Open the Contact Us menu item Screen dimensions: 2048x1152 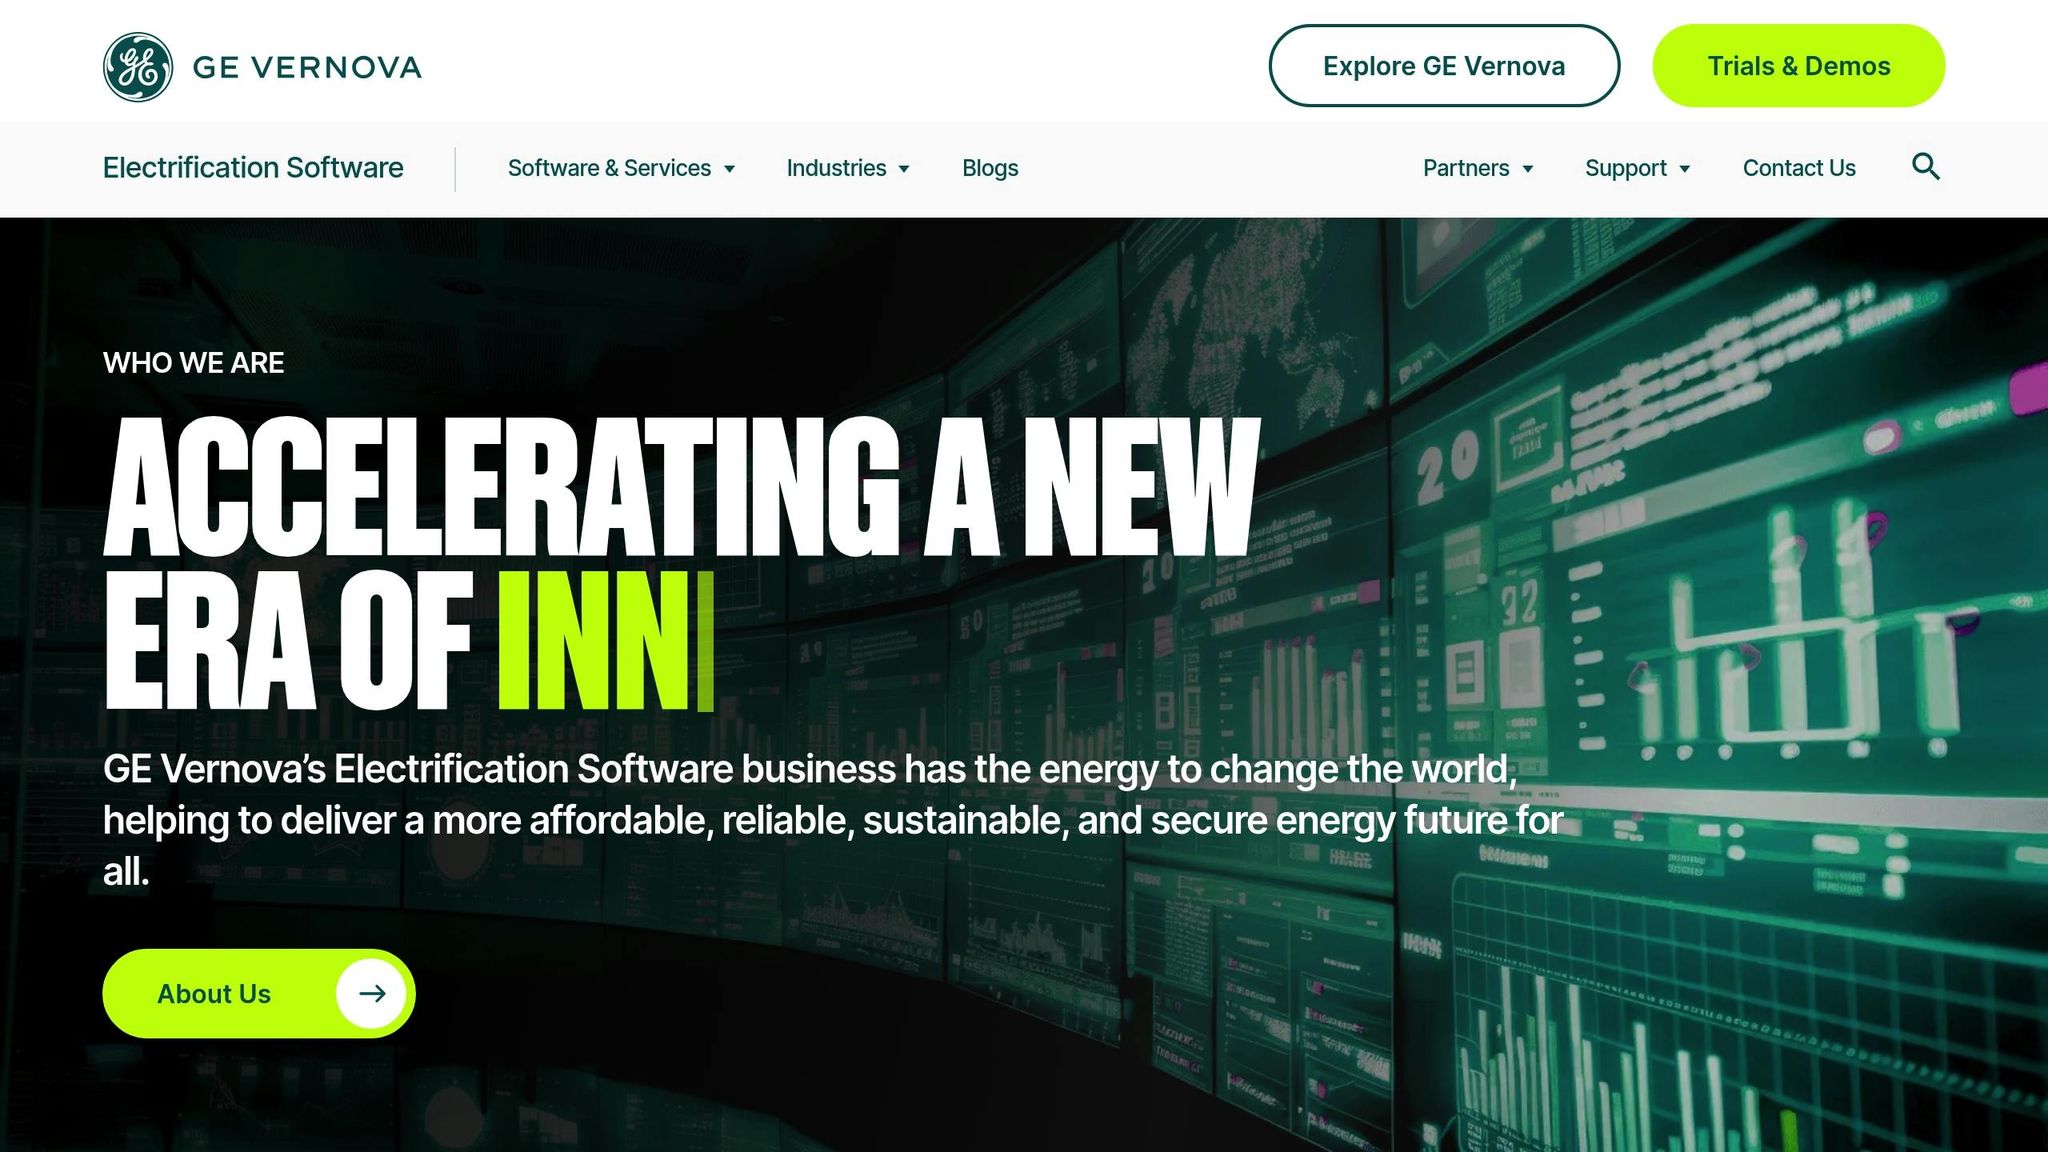pos(1799,168)
